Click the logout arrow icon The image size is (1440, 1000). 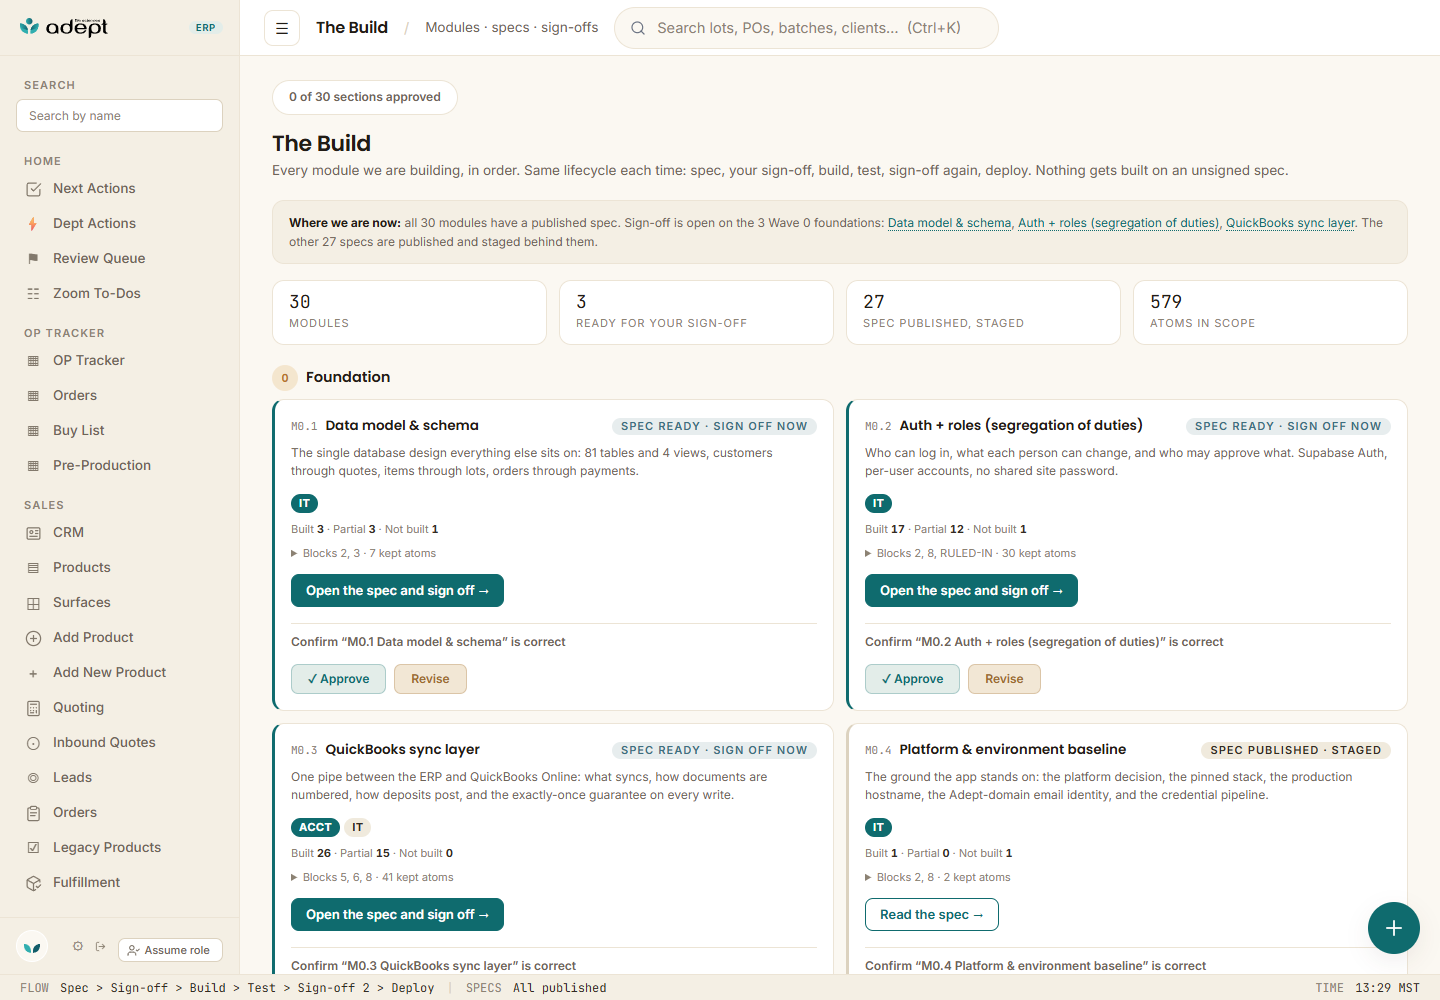click(101, 946)
